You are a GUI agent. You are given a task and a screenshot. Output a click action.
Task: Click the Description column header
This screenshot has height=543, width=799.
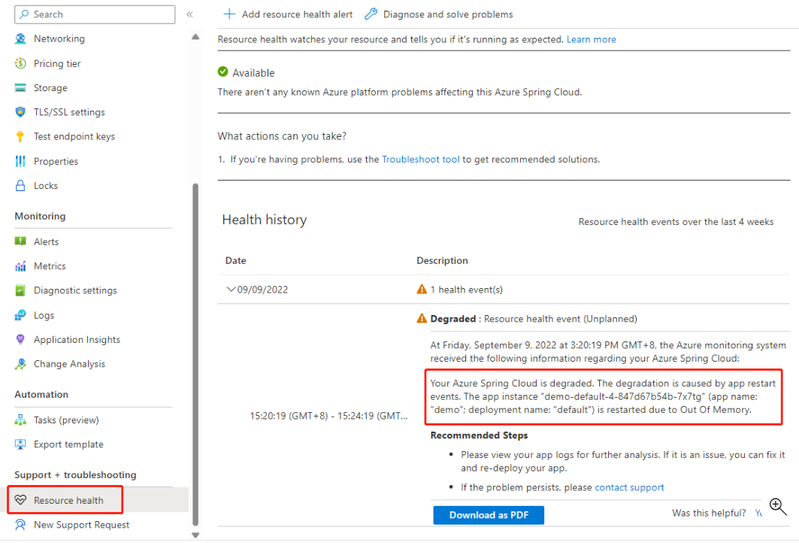pos(442,260)
